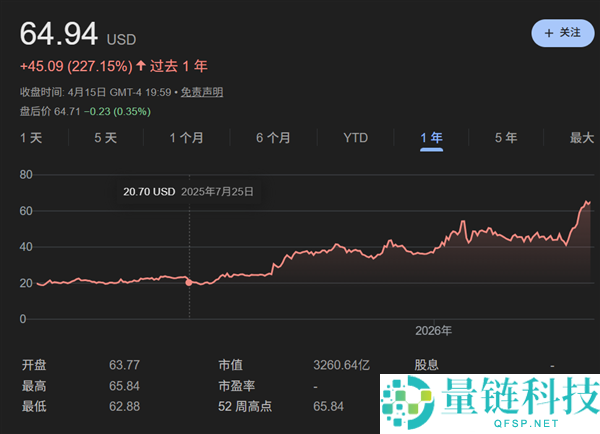Show the 最大 maximum range

pos(581,137)
